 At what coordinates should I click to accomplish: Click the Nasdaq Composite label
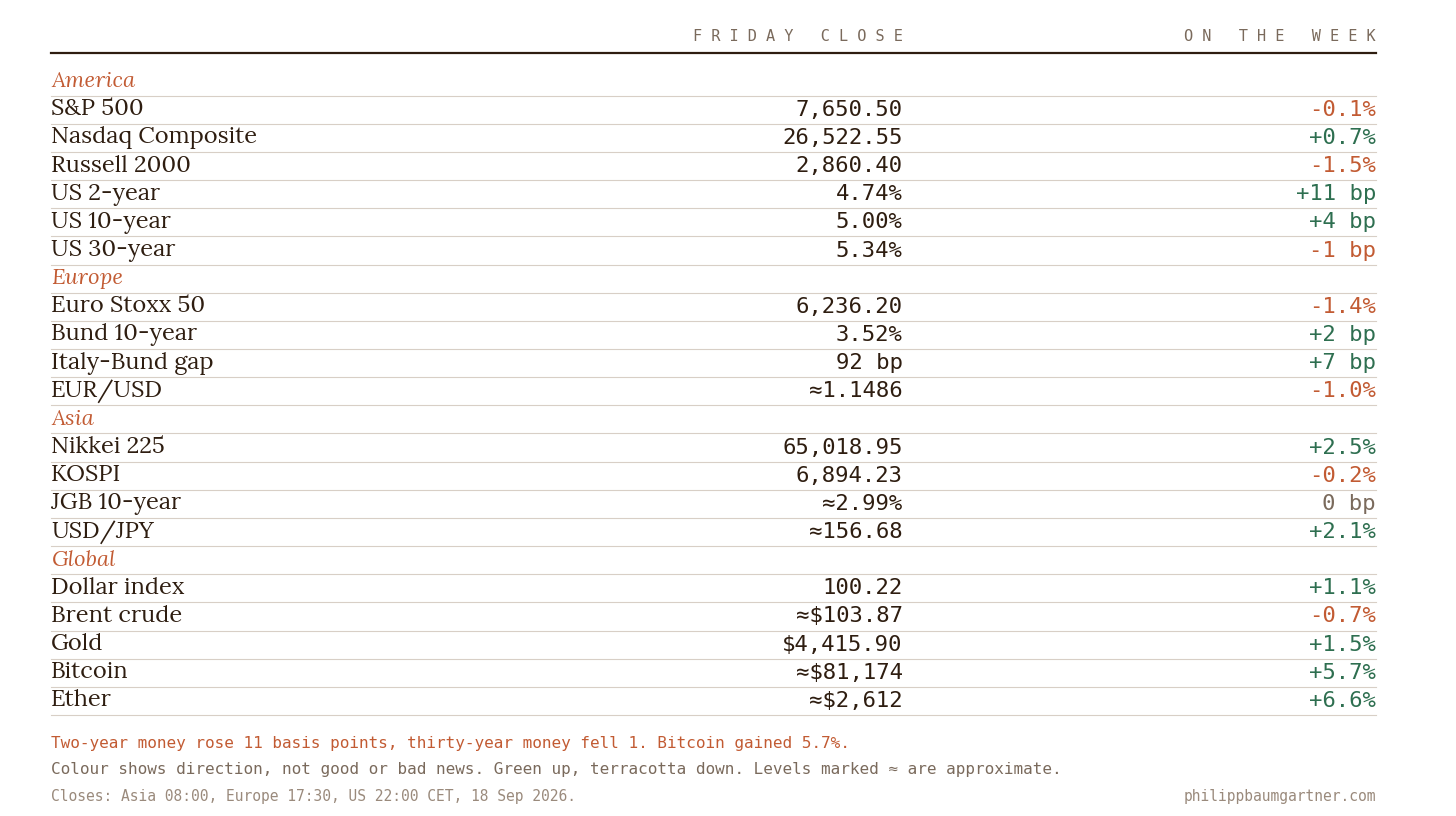(x=154, y=136)
